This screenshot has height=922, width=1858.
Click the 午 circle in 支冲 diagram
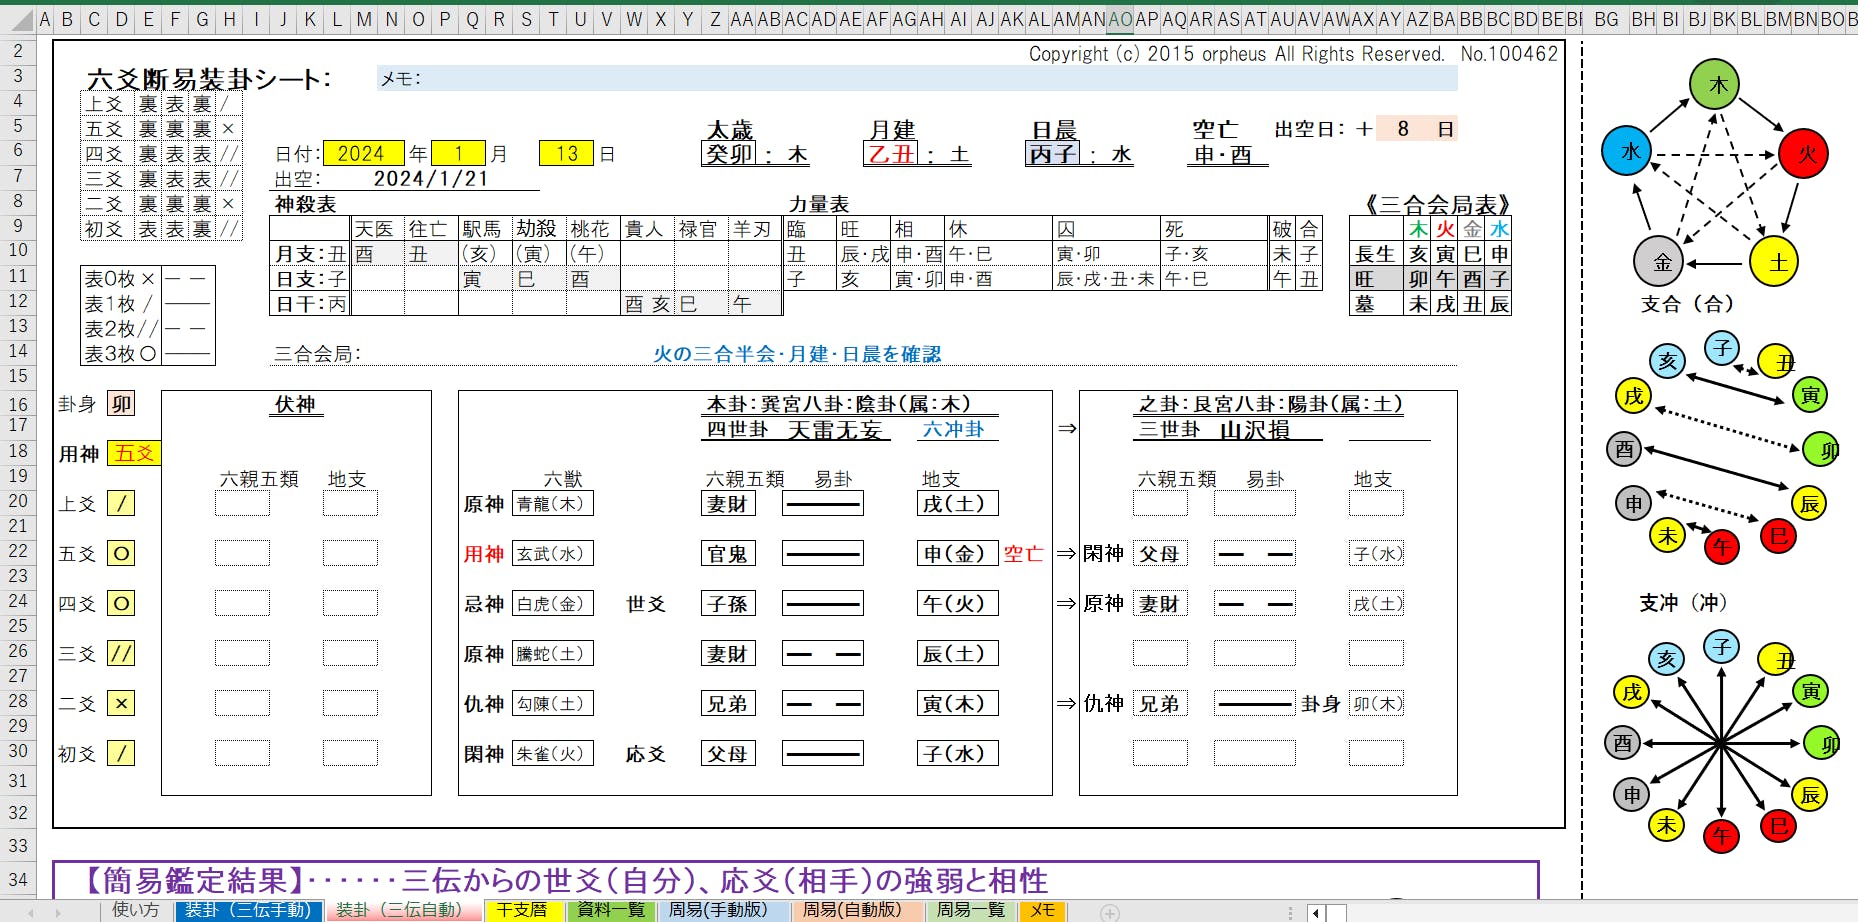[x=1722, y=836]
